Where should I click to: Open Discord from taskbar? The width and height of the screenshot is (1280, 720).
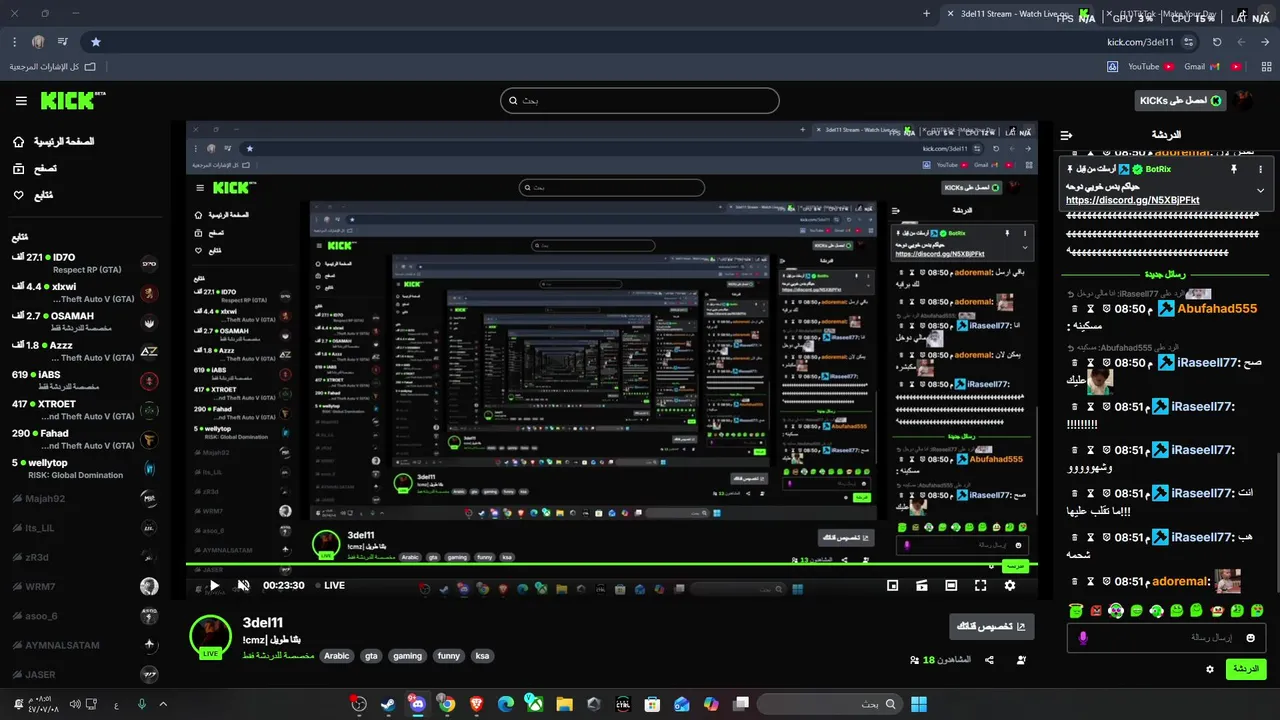point(417,704)
